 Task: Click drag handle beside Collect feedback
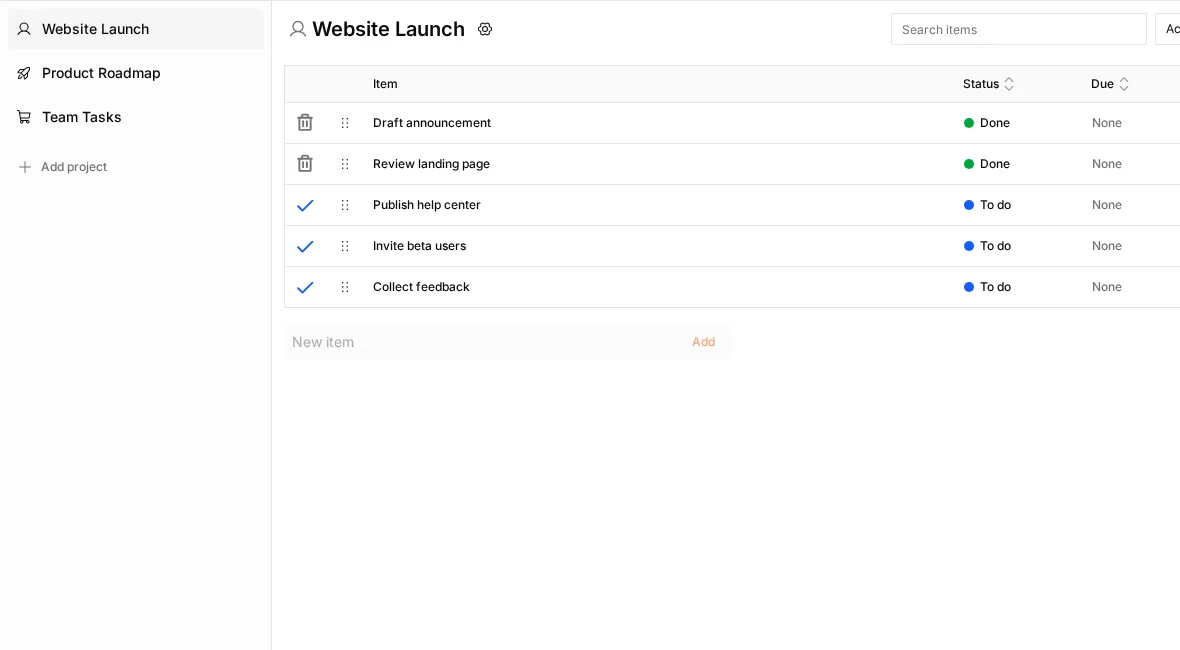click(345, 287)
